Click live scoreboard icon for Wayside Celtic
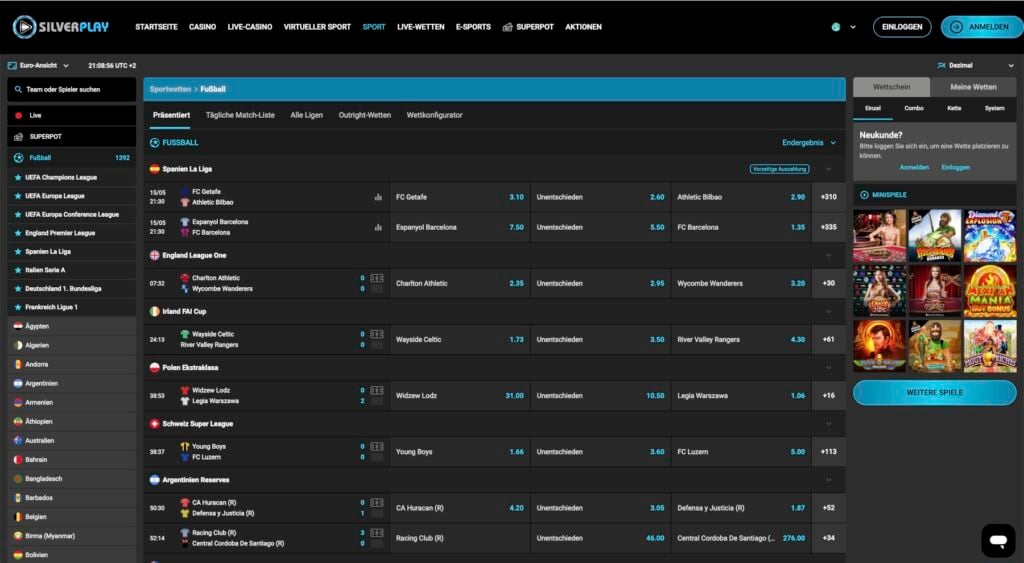 377,334
